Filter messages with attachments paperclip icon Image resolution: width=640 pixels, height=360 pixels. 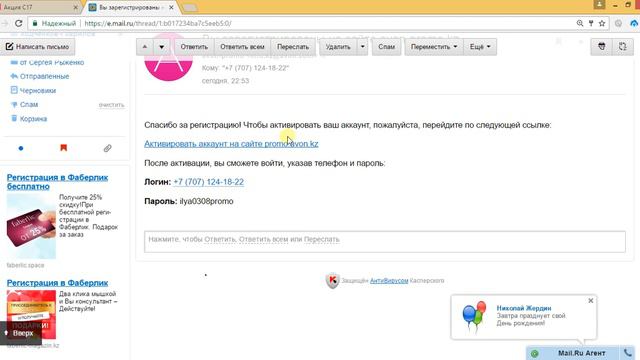[107, 148]
